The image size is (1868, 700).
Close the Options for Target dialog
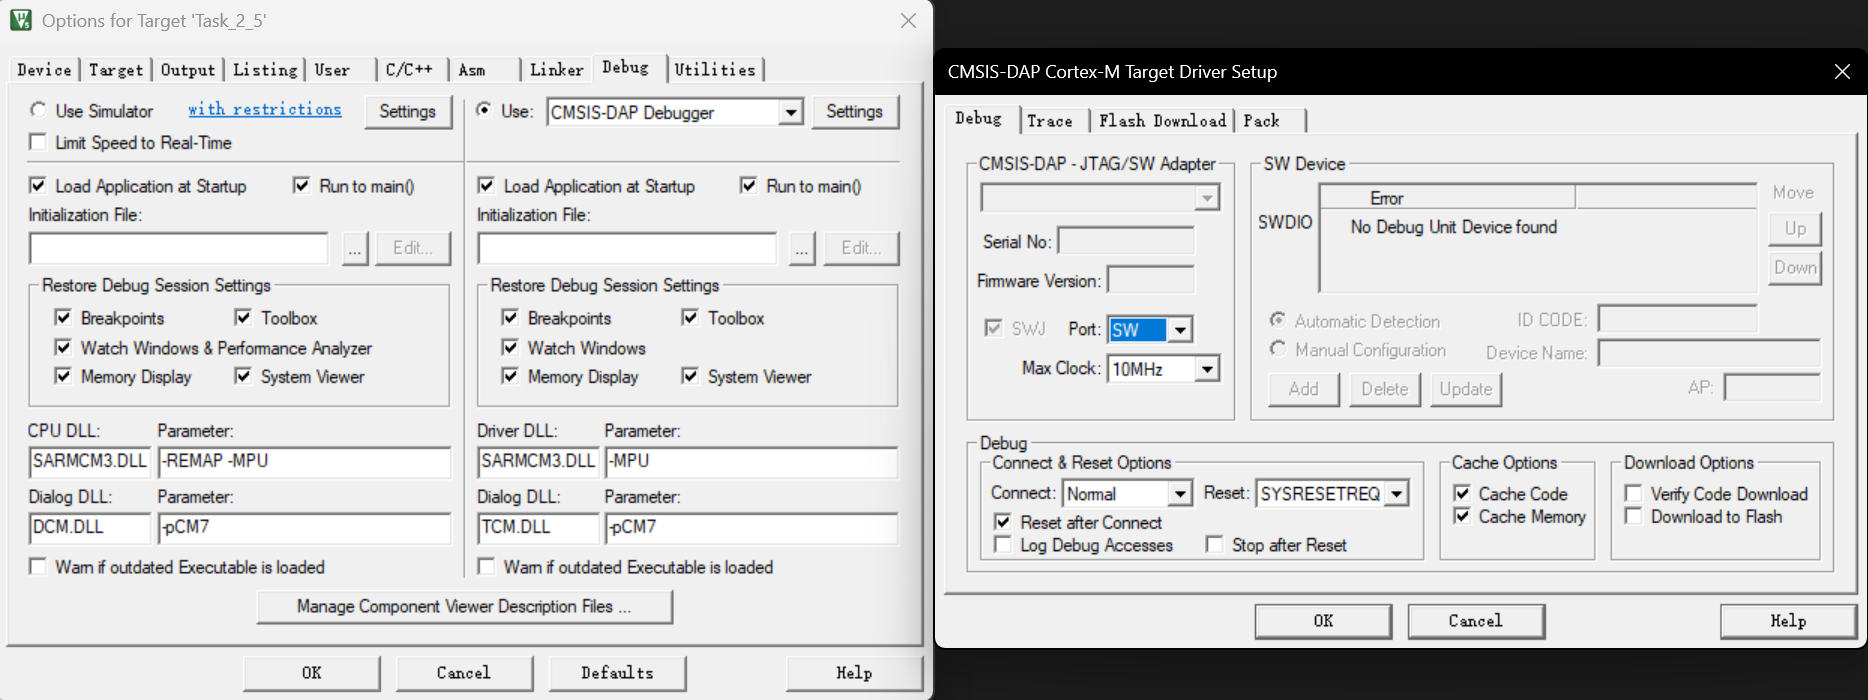[908, 21]
